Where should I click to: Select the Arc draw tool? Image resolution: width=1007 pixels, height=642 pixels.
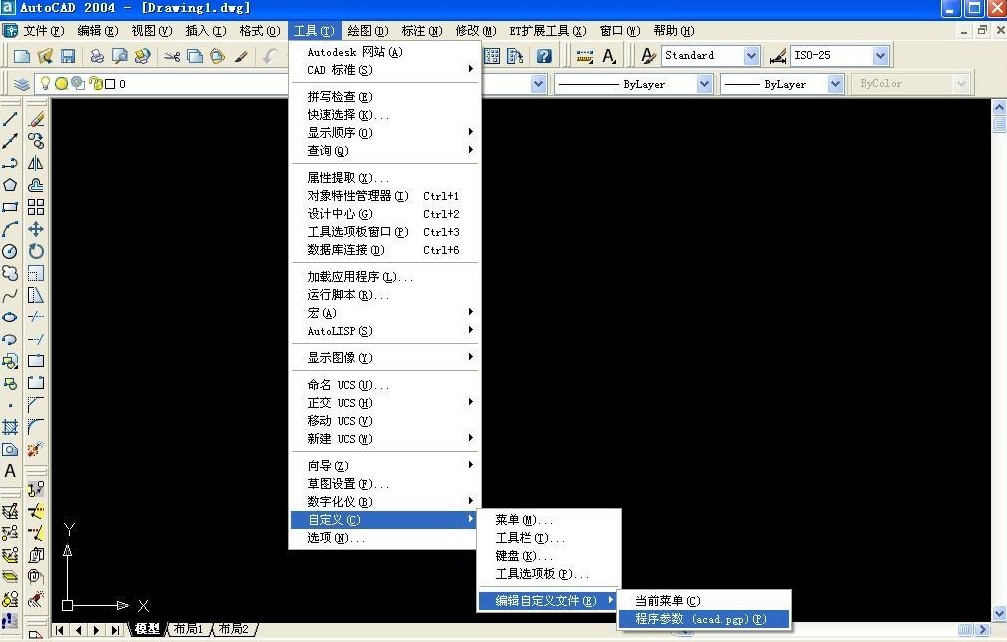[x=10, y=229]
